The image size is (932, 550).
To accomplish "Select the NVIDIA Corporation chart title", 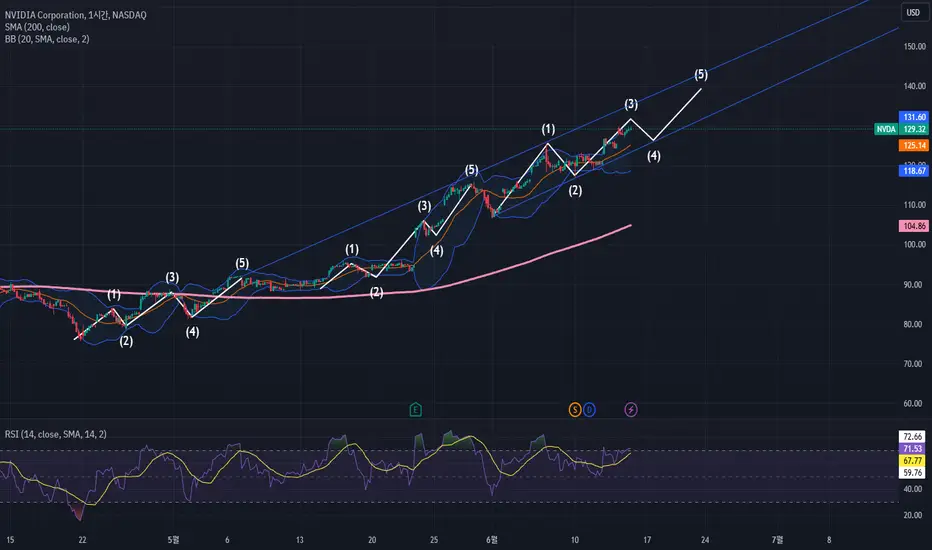I will coord(75,15).
